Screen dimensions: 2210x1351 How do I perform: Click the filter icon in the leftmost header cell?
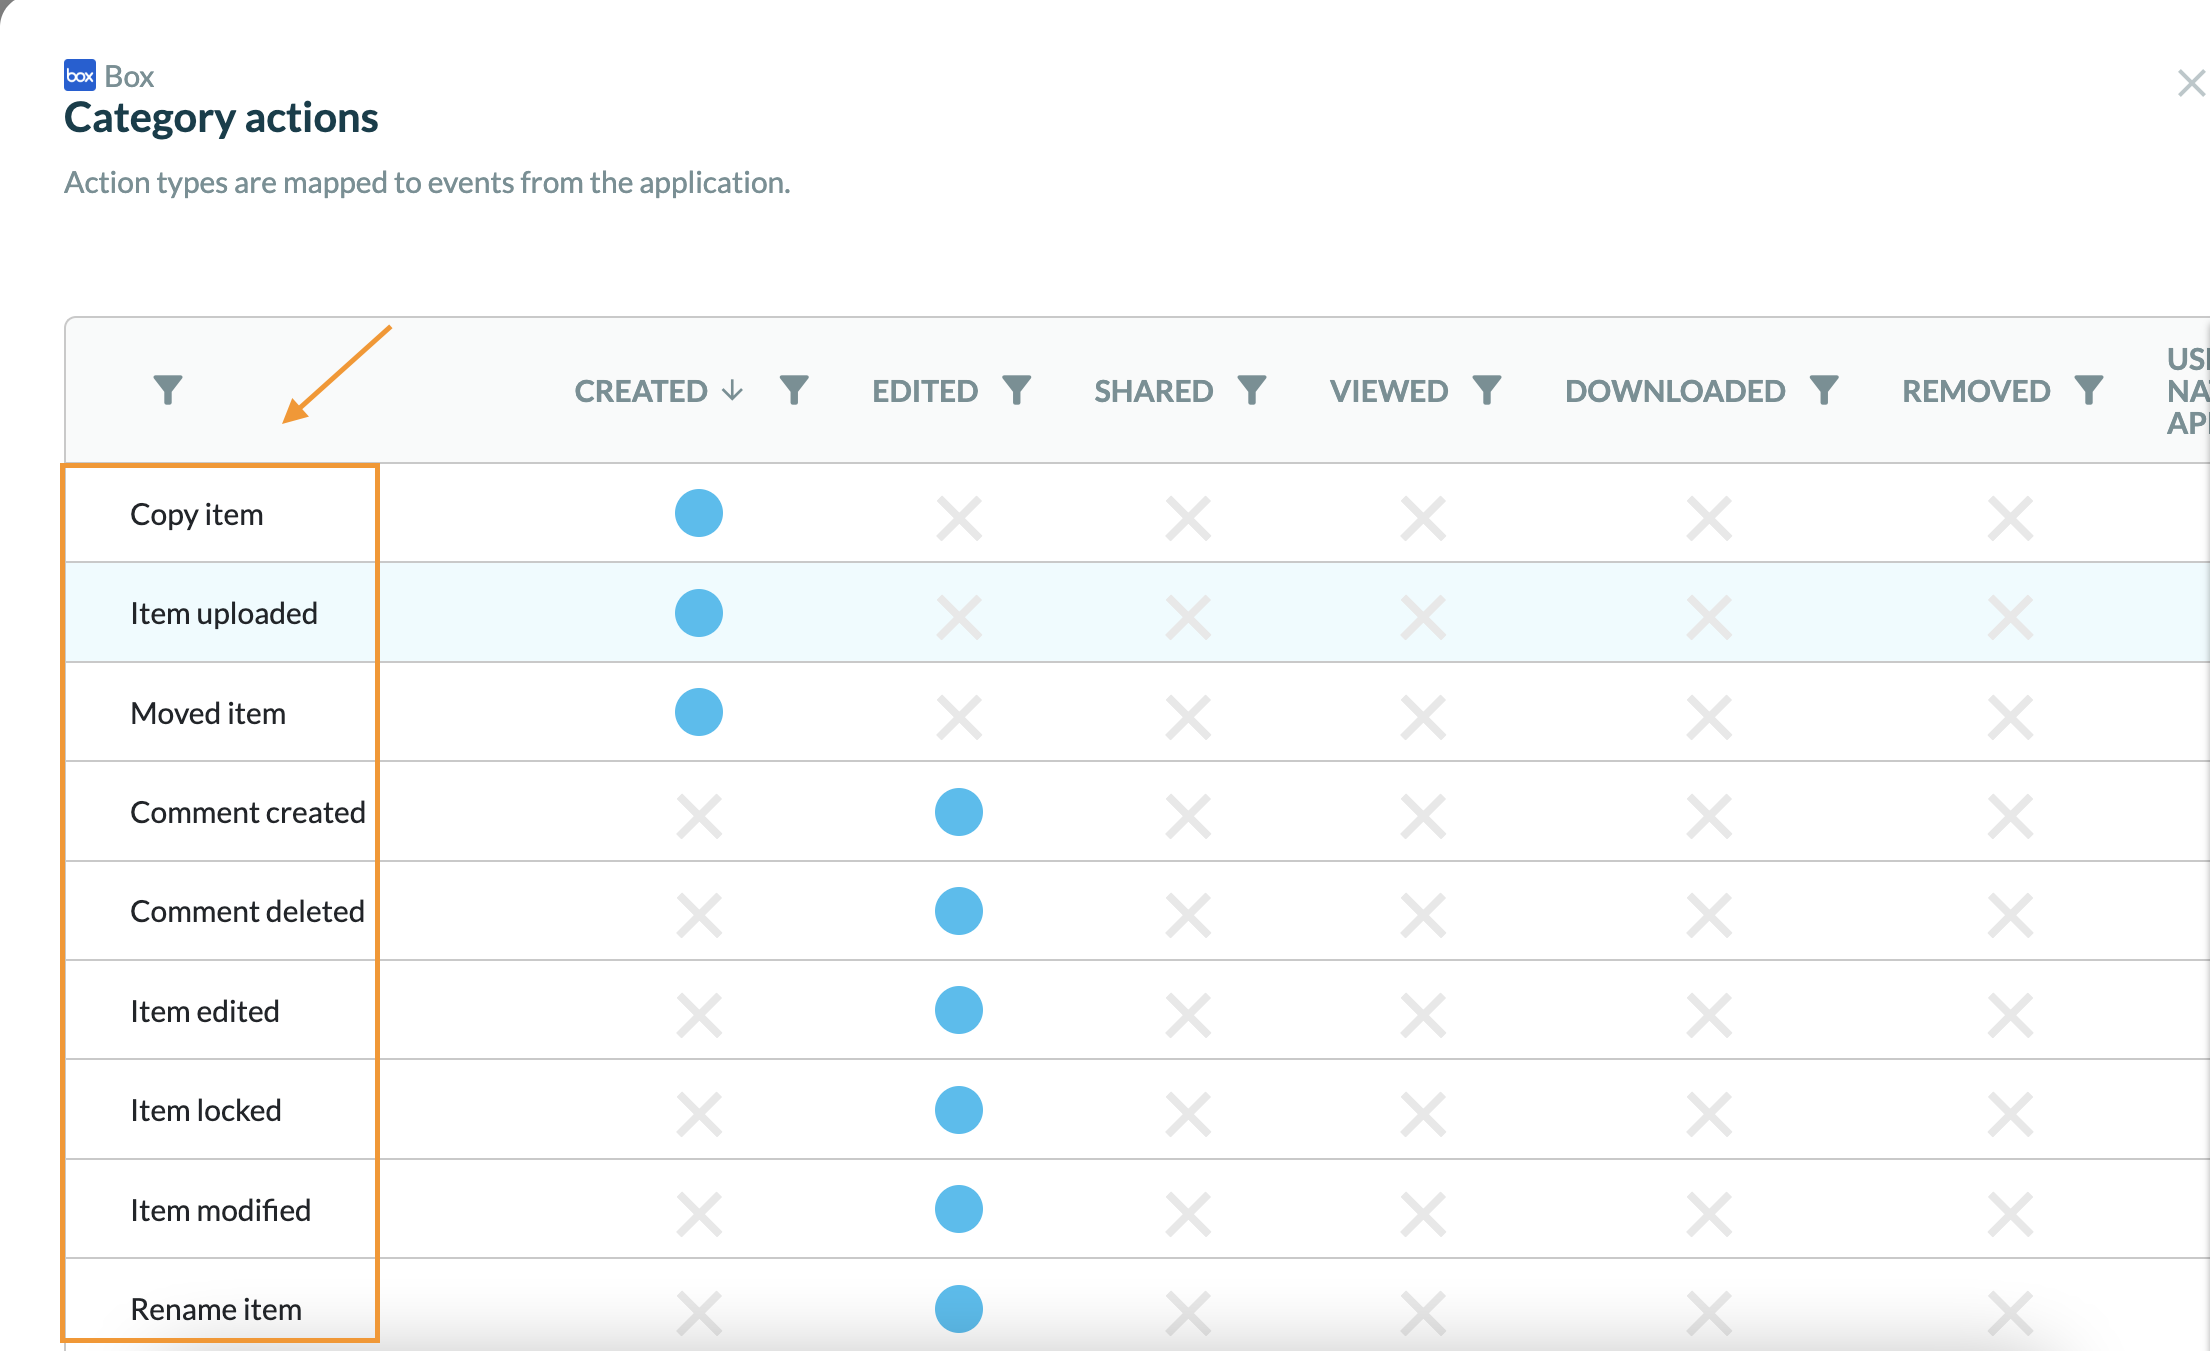click(x=168, y=390)
